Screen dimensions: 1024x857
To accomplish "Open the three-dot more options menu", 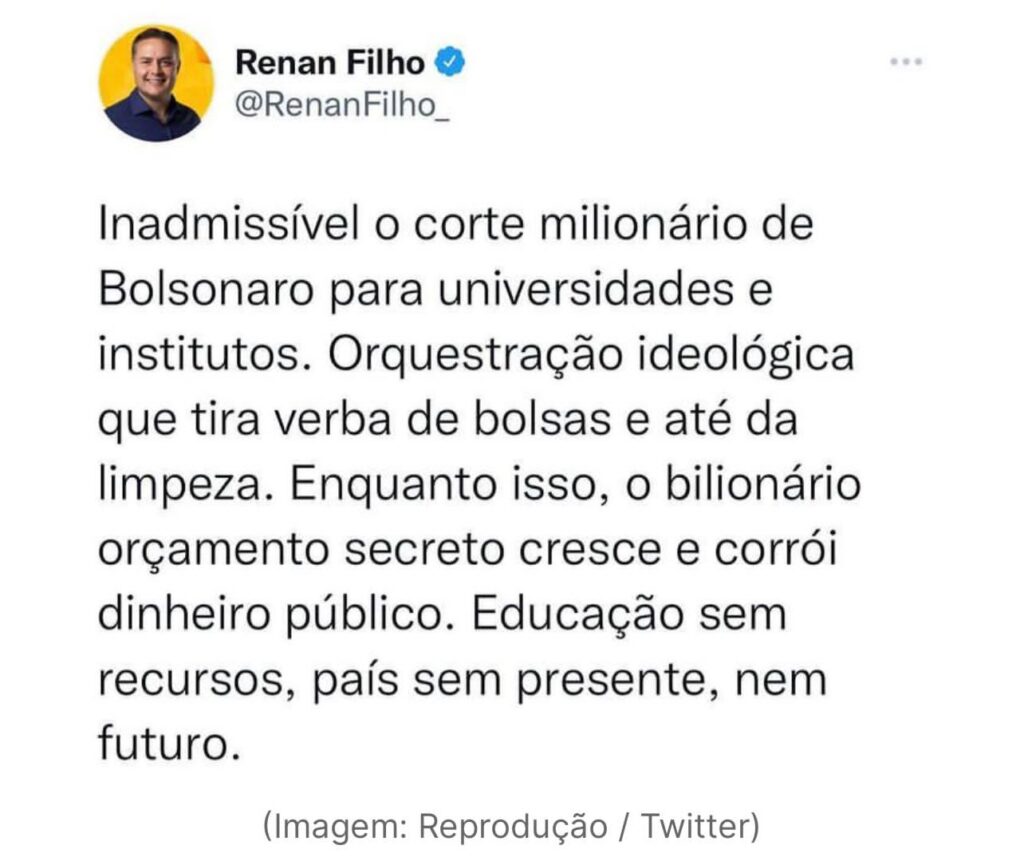I will [x=906, y=62].
